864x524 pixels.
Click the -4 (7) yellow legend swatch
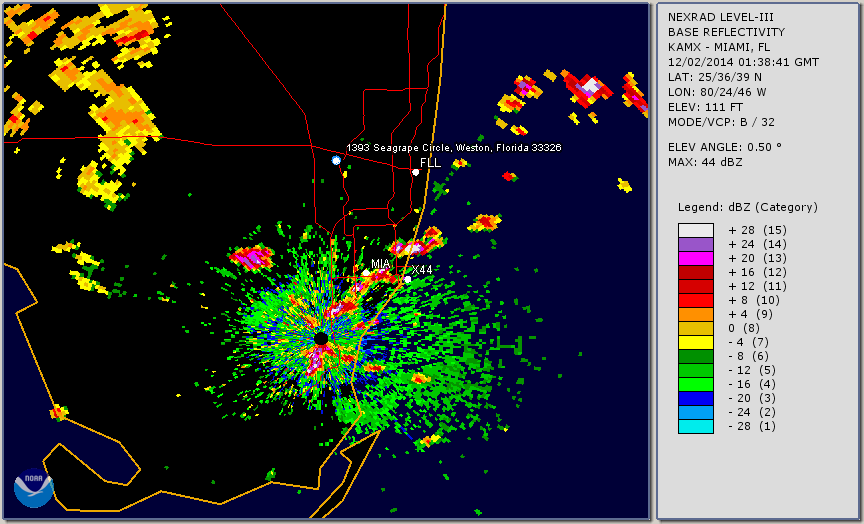click(696, 343)
